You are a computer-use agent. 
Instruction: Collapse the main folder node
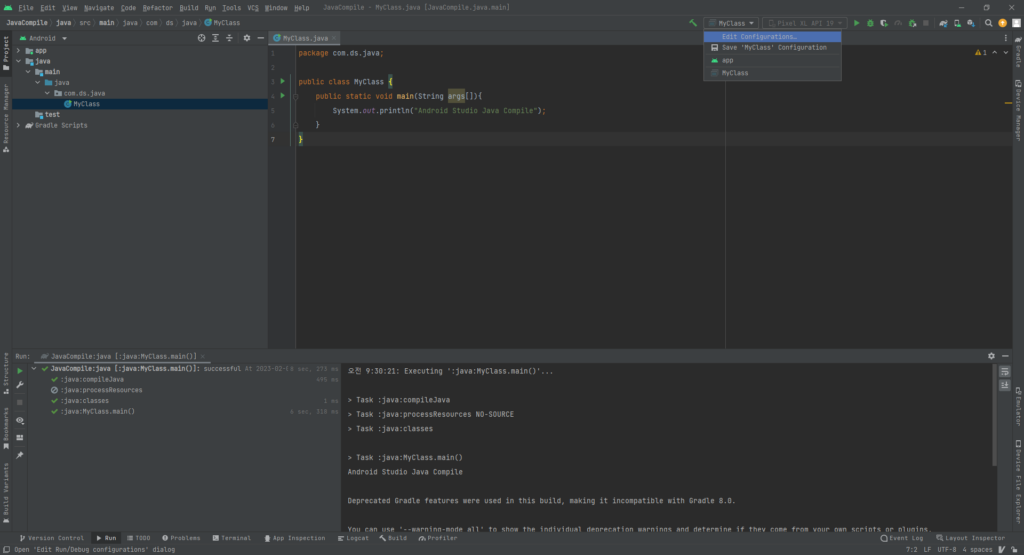tap(28, 72)
